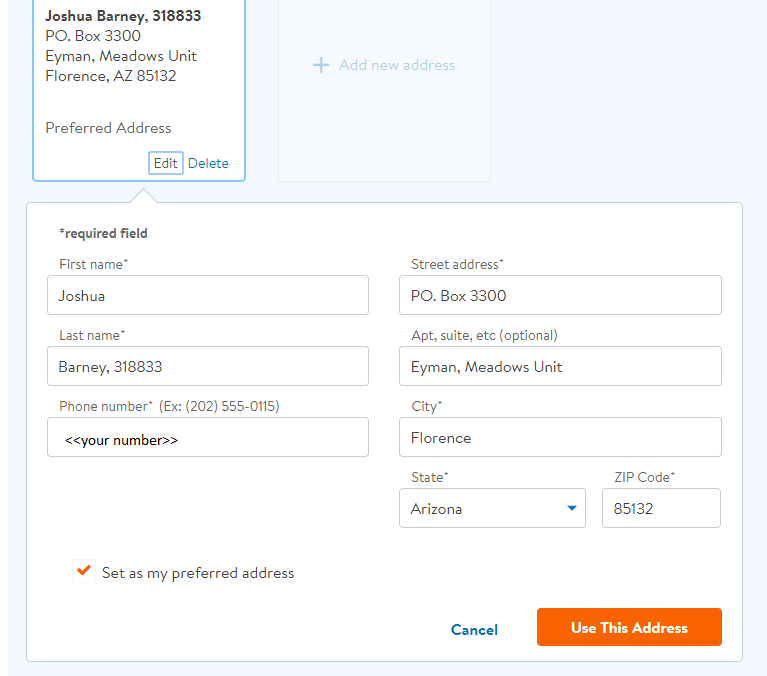Click the Apt, suite, etc field
Viewport: 767px width, 676px height.
tap(560, 366)
